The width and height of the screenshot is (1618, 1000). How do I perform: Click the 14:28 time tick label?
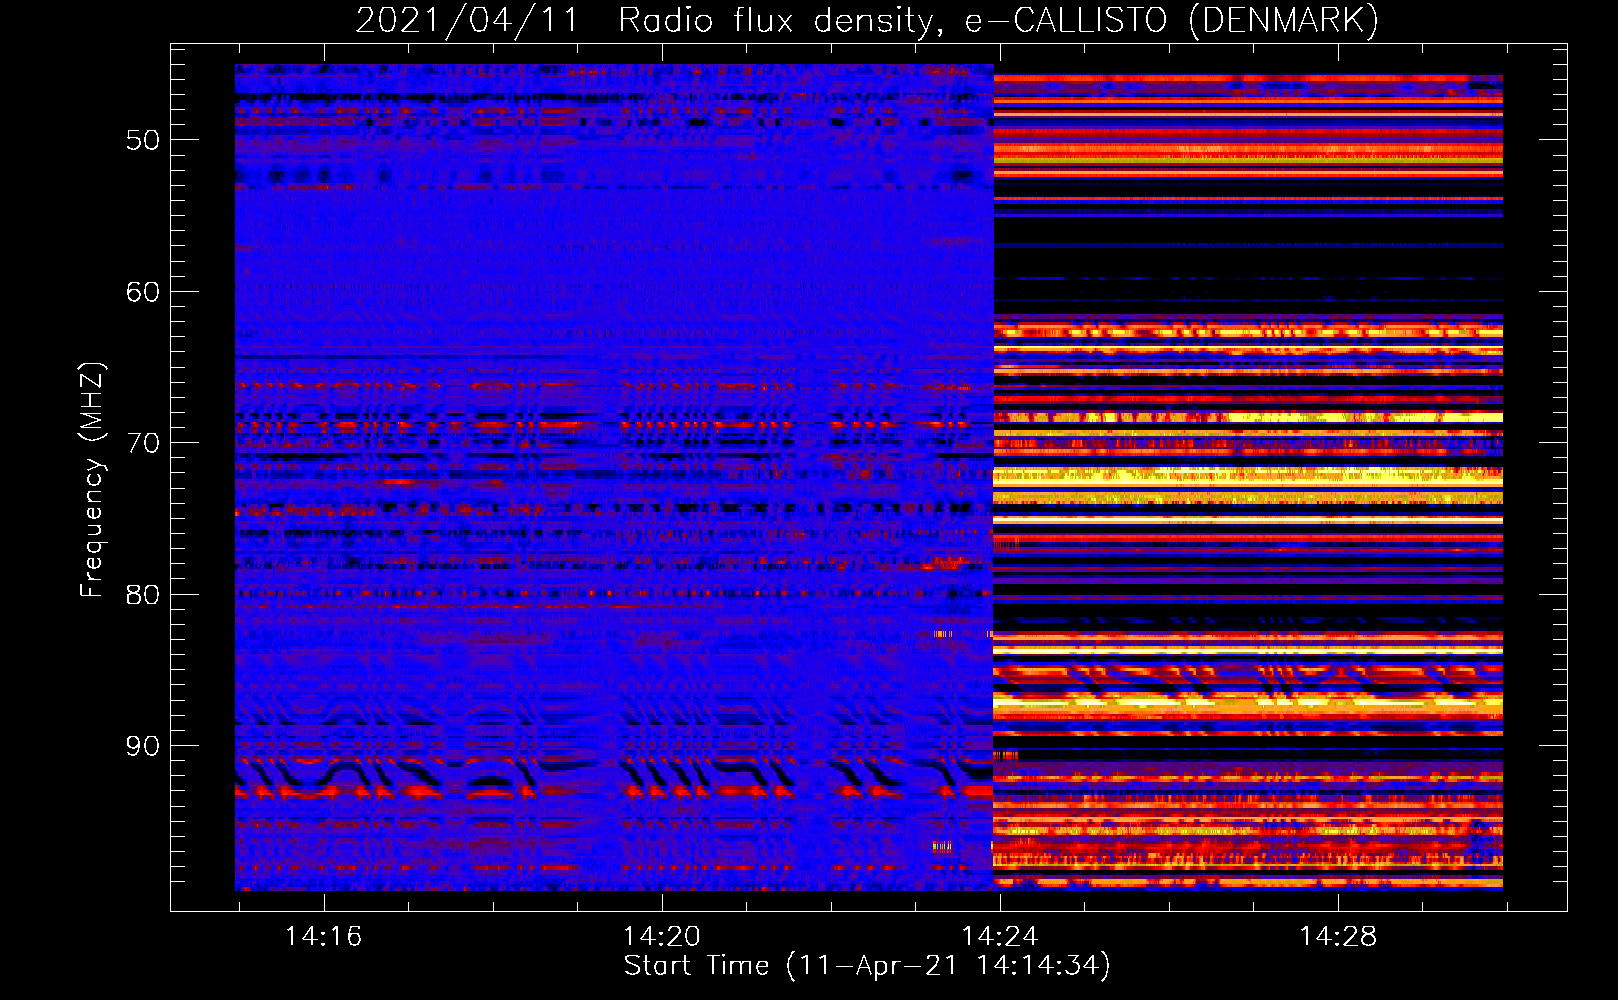pyautogui.click(x=1337, y=937)
